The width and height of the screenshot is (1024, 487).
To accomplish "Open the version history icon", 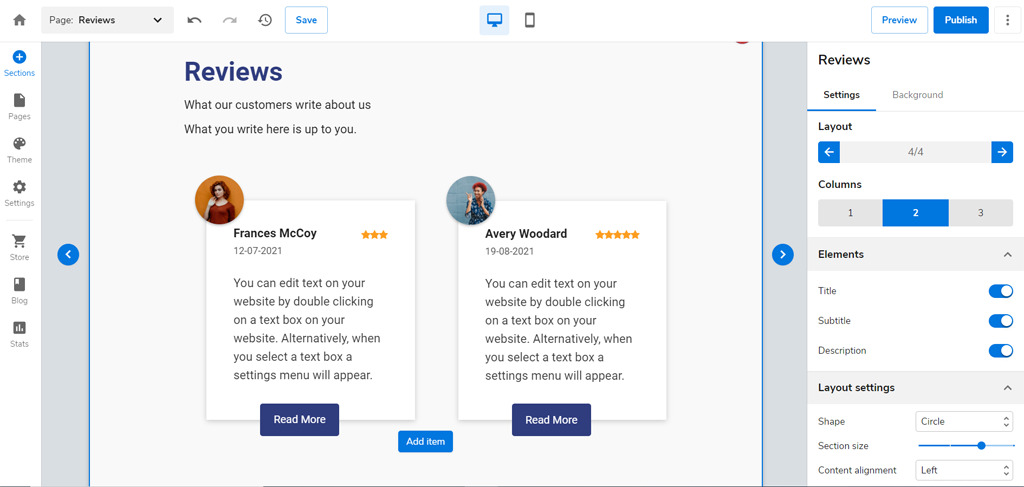I will click(264, 20).
